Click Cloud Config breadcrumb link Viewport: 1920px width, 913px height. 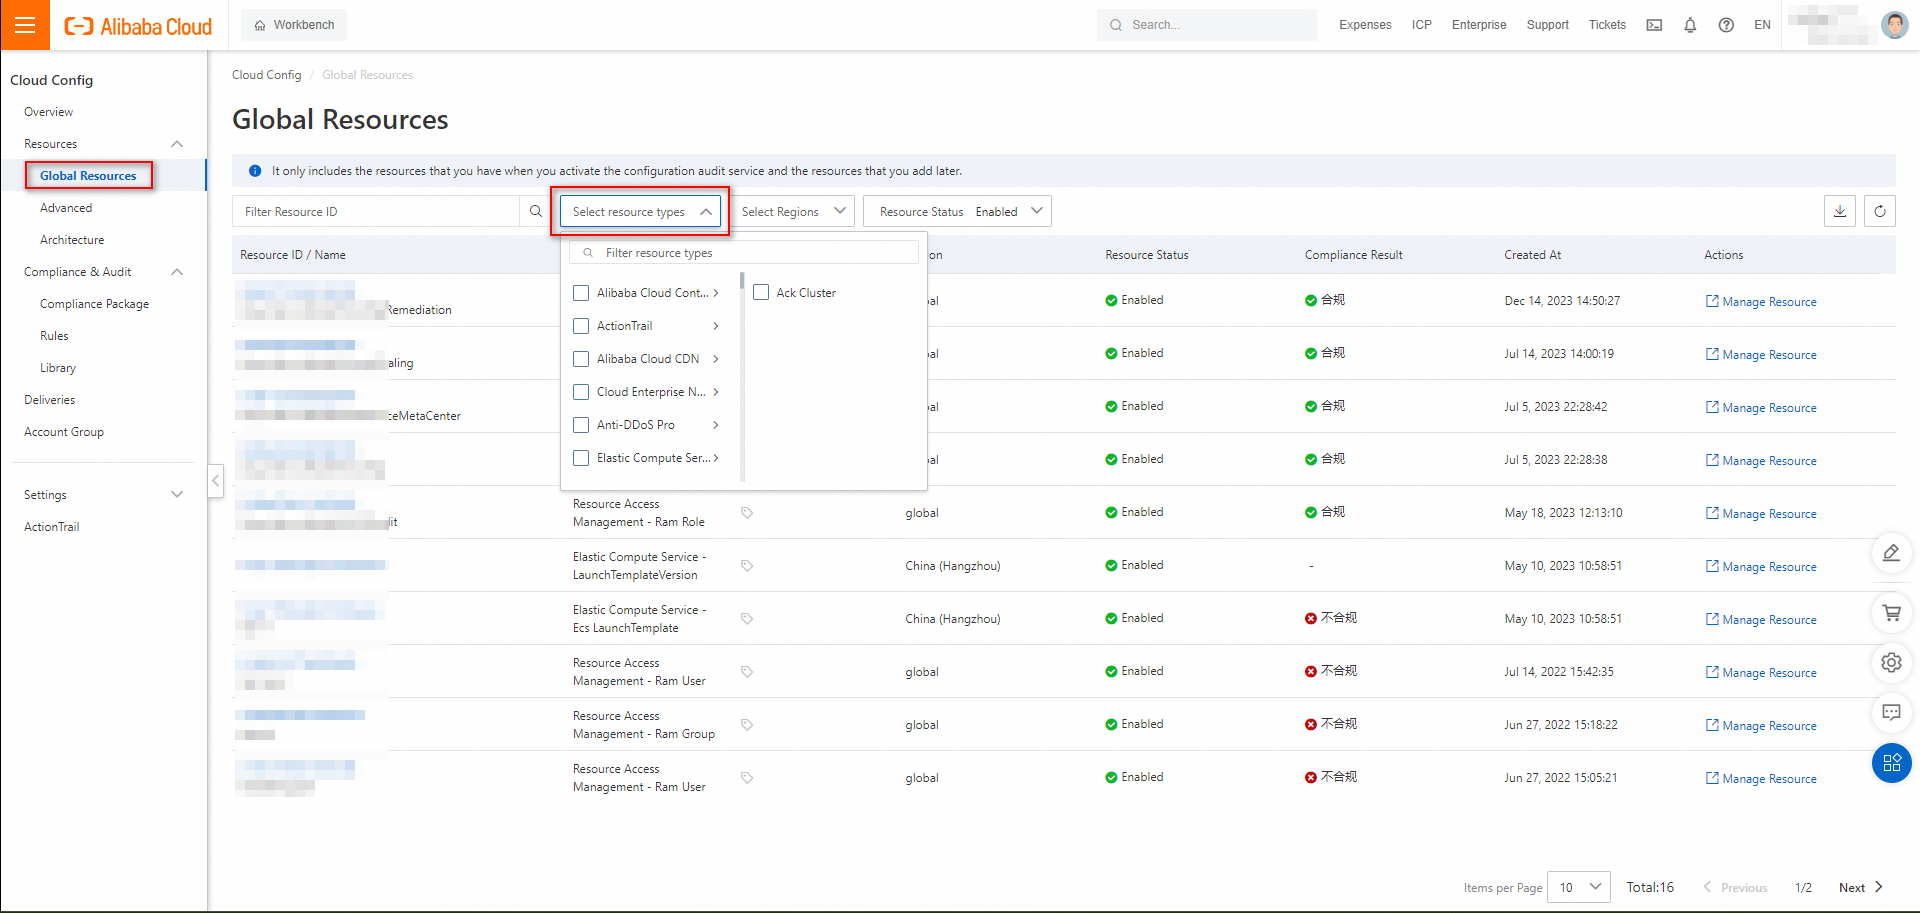coord(266,75)
